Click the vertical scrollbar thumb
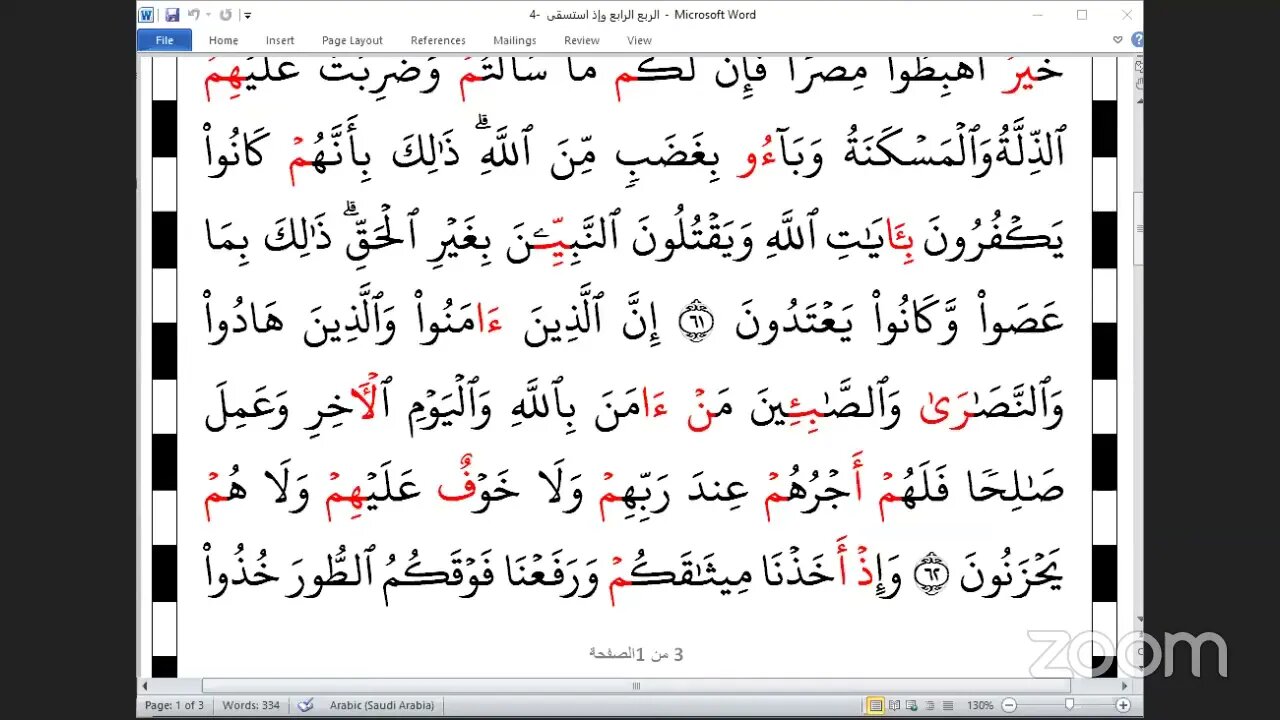This screenshot has height=720, width=1280. 1137,227
